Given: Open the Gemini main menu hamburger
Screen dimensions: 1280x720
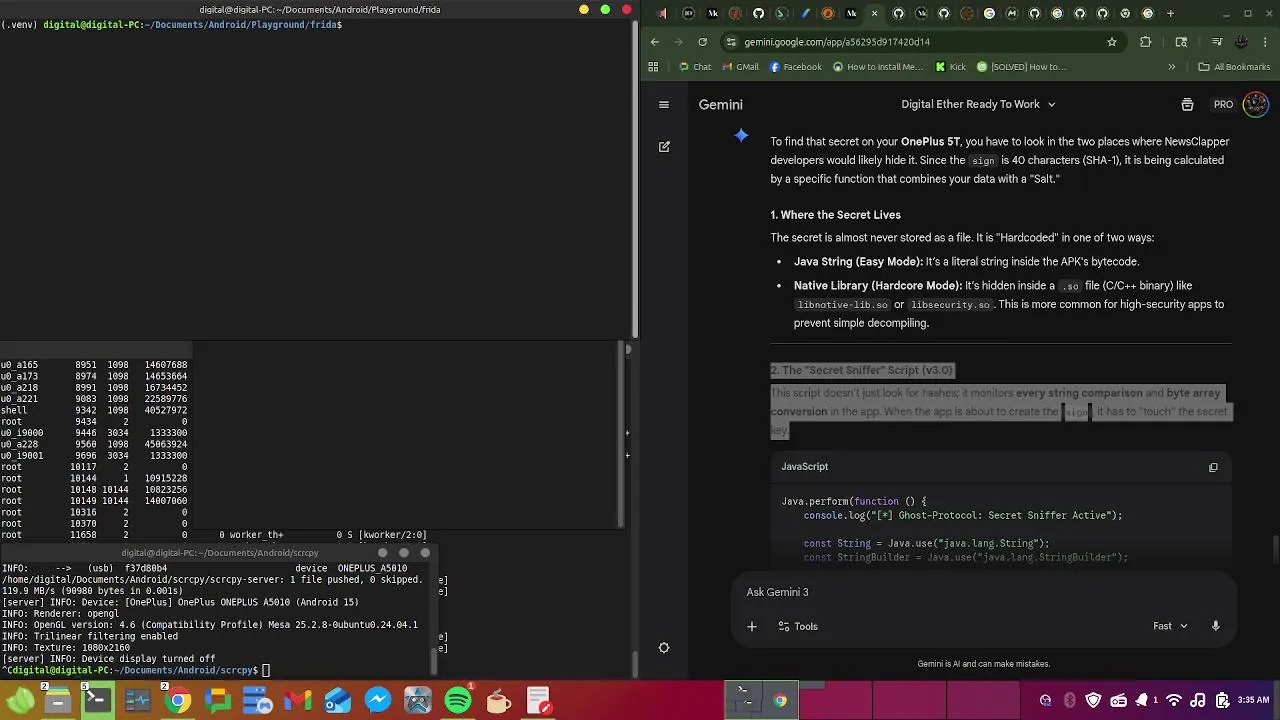Looking at the screenshot, I should pos(663,104).
